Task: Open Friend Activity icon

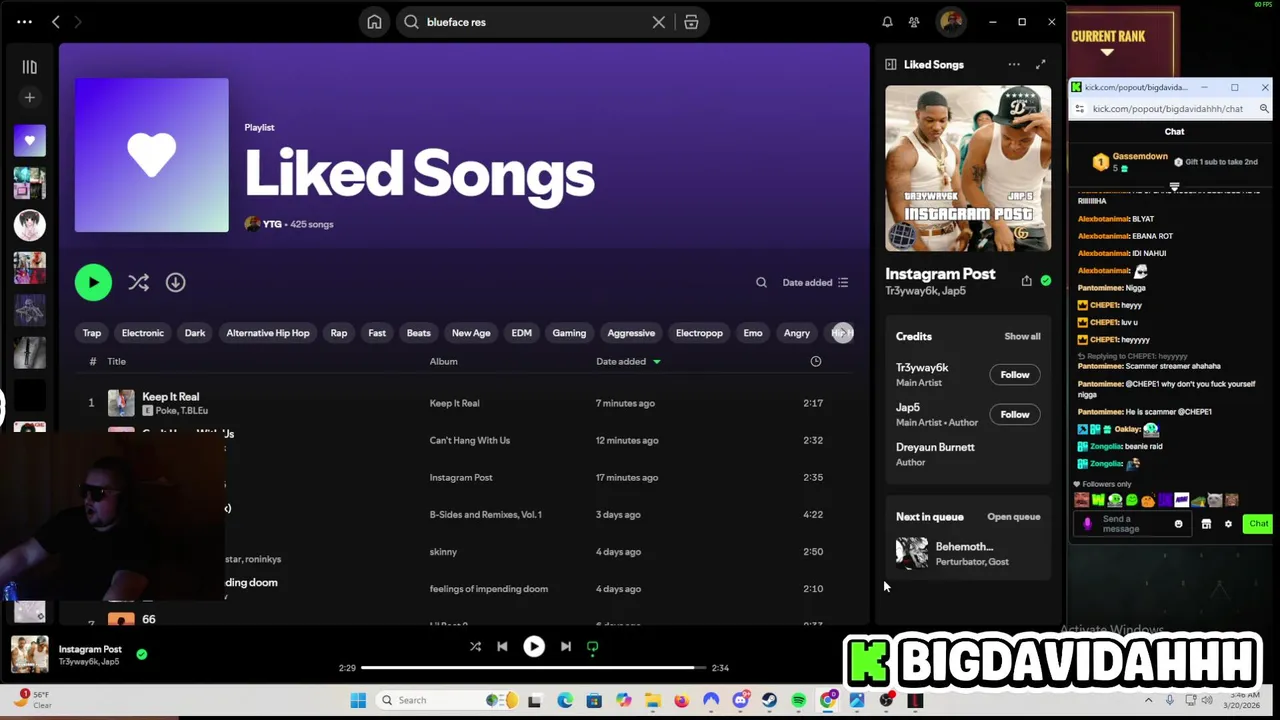Action: 914,22
